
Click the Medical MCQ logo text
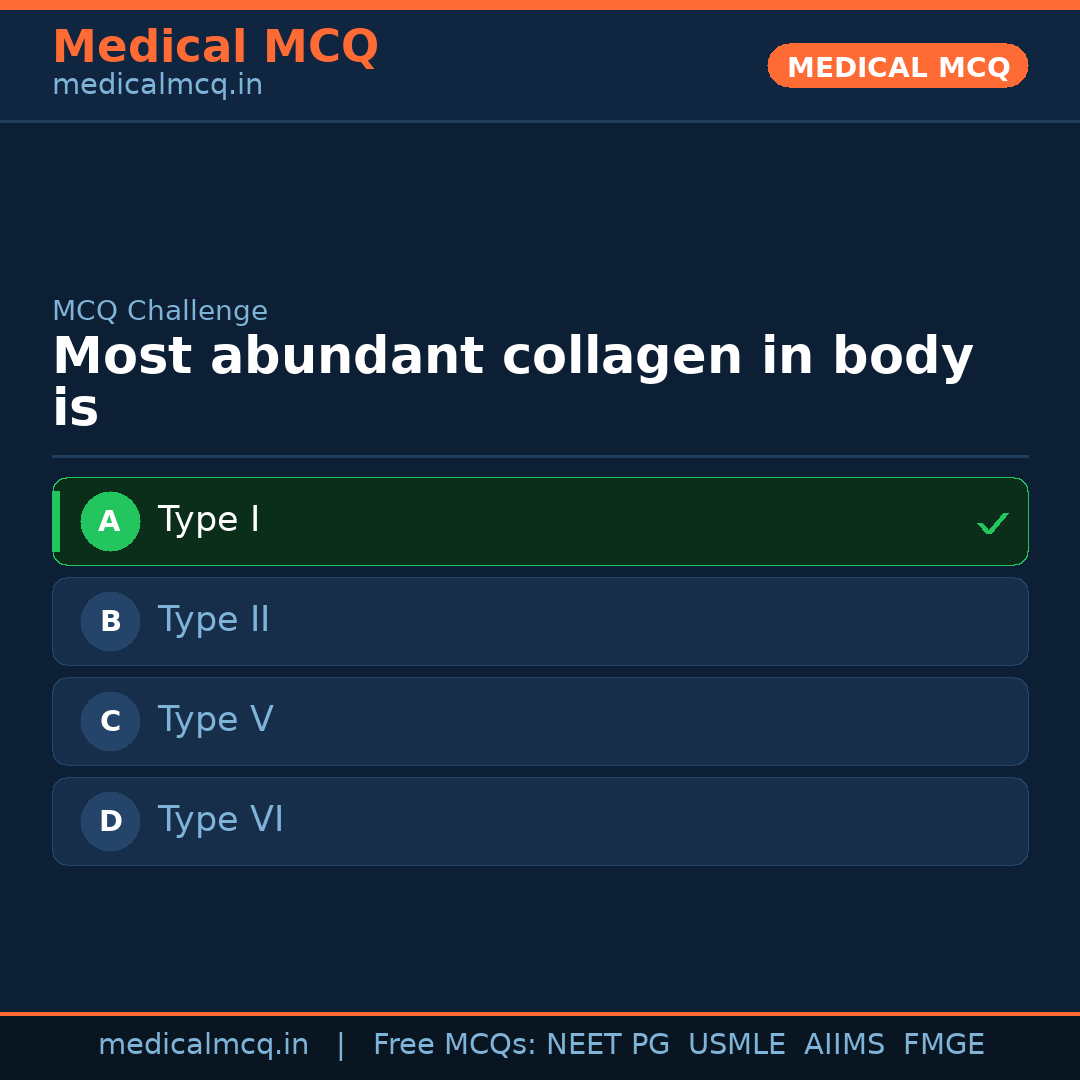coord(215,47)
